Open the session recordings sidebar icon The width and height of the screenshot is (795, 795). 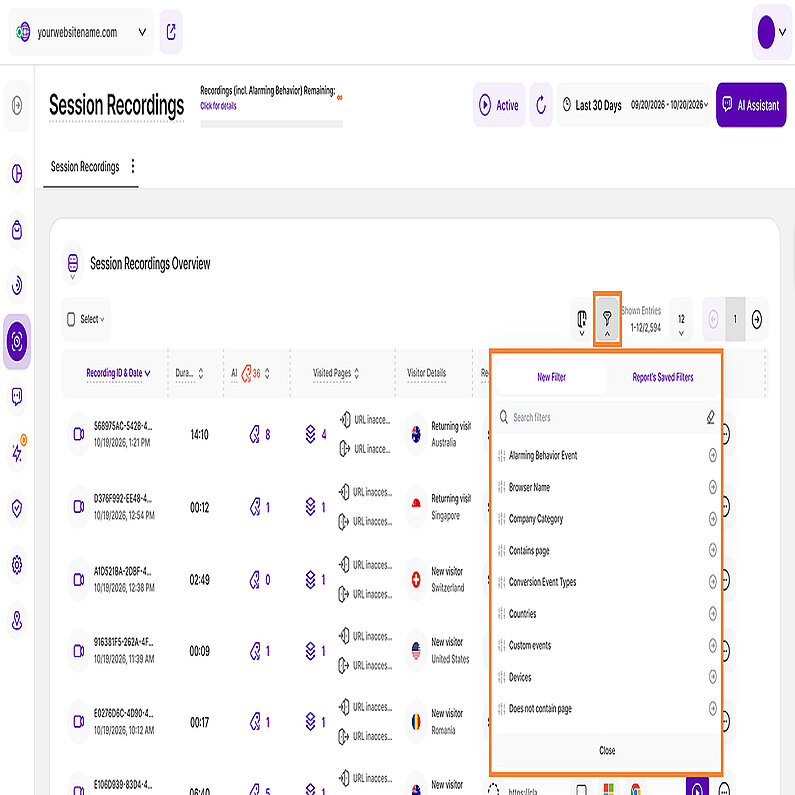click(x=17, y=341)
